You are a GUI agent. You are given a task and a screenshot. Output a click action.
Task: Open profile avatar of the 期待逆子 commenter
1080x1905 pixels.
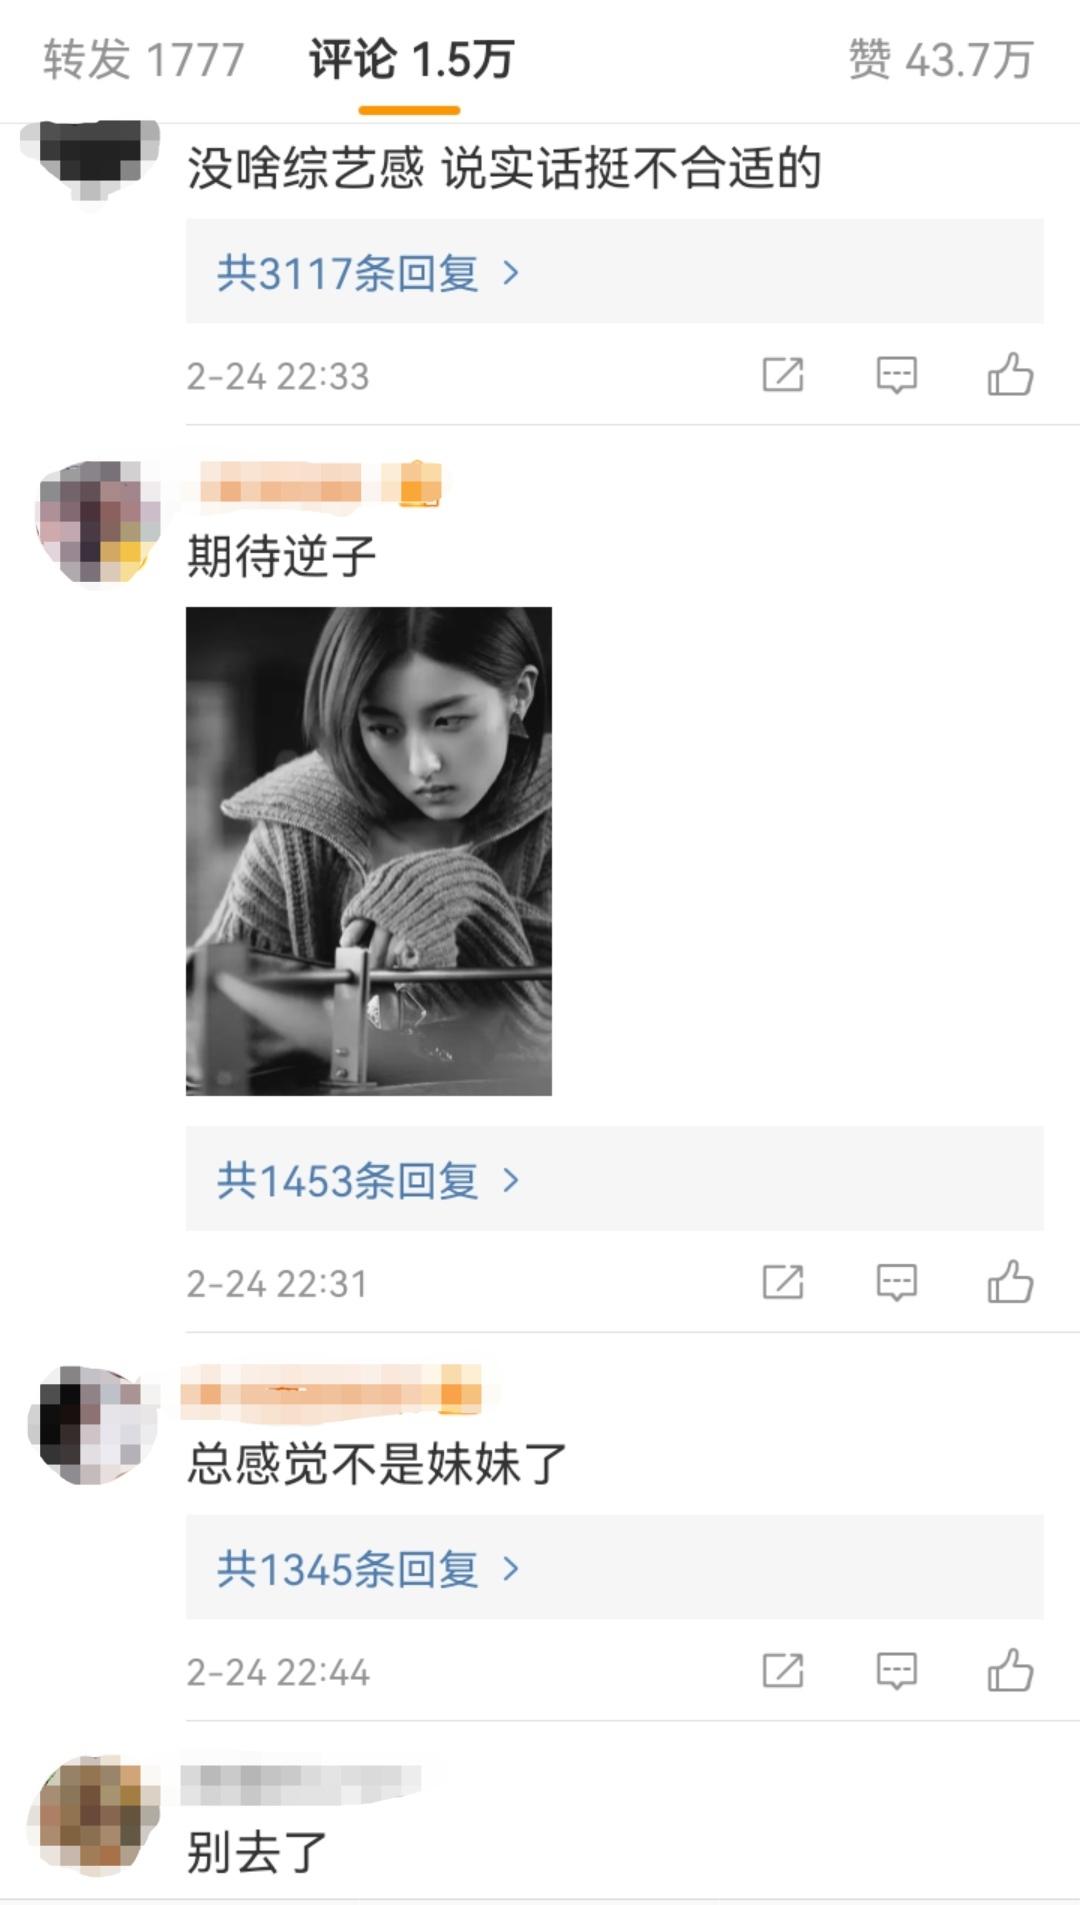(x=98, y=522)
